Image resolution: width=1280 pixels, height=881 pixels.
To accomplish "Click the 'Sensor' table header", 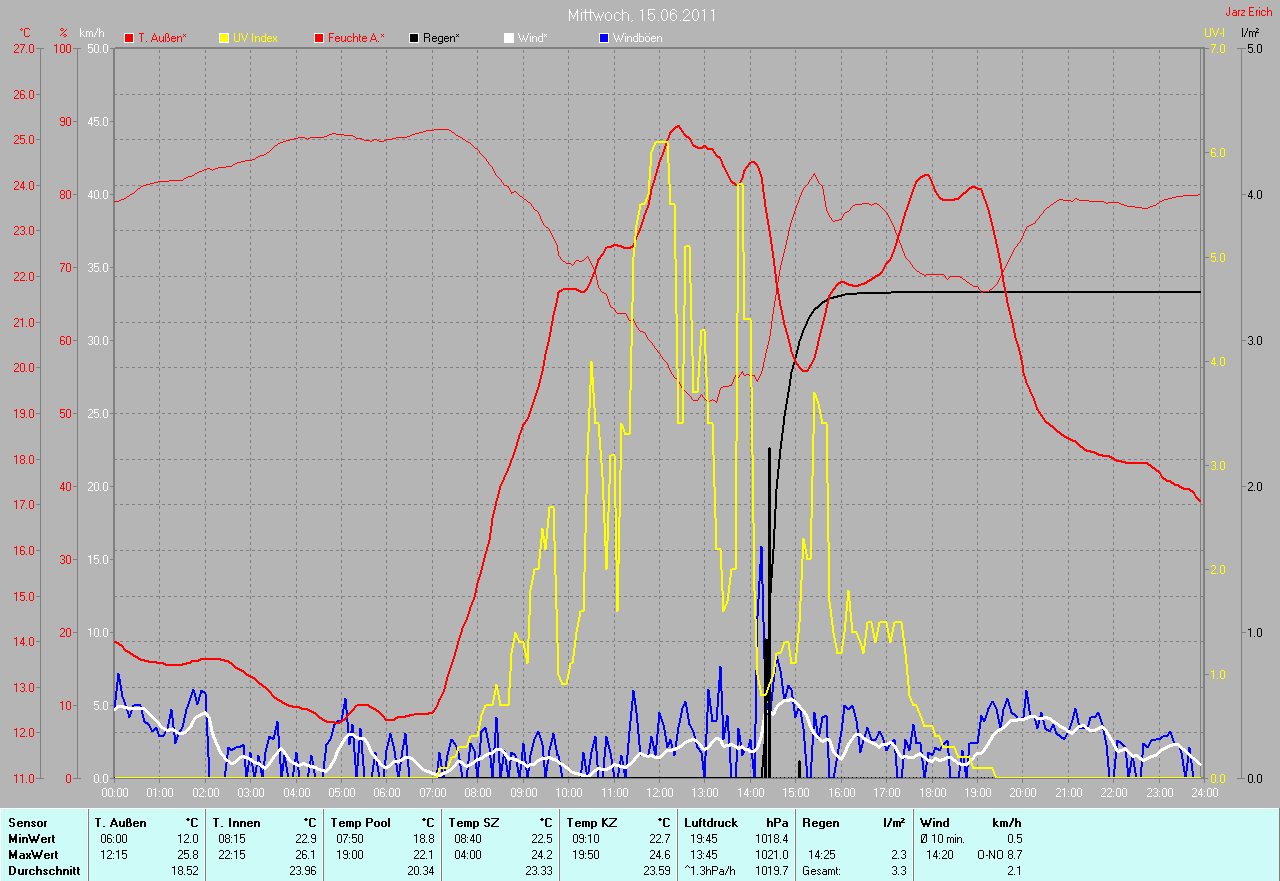I will [x=27, y=823].
